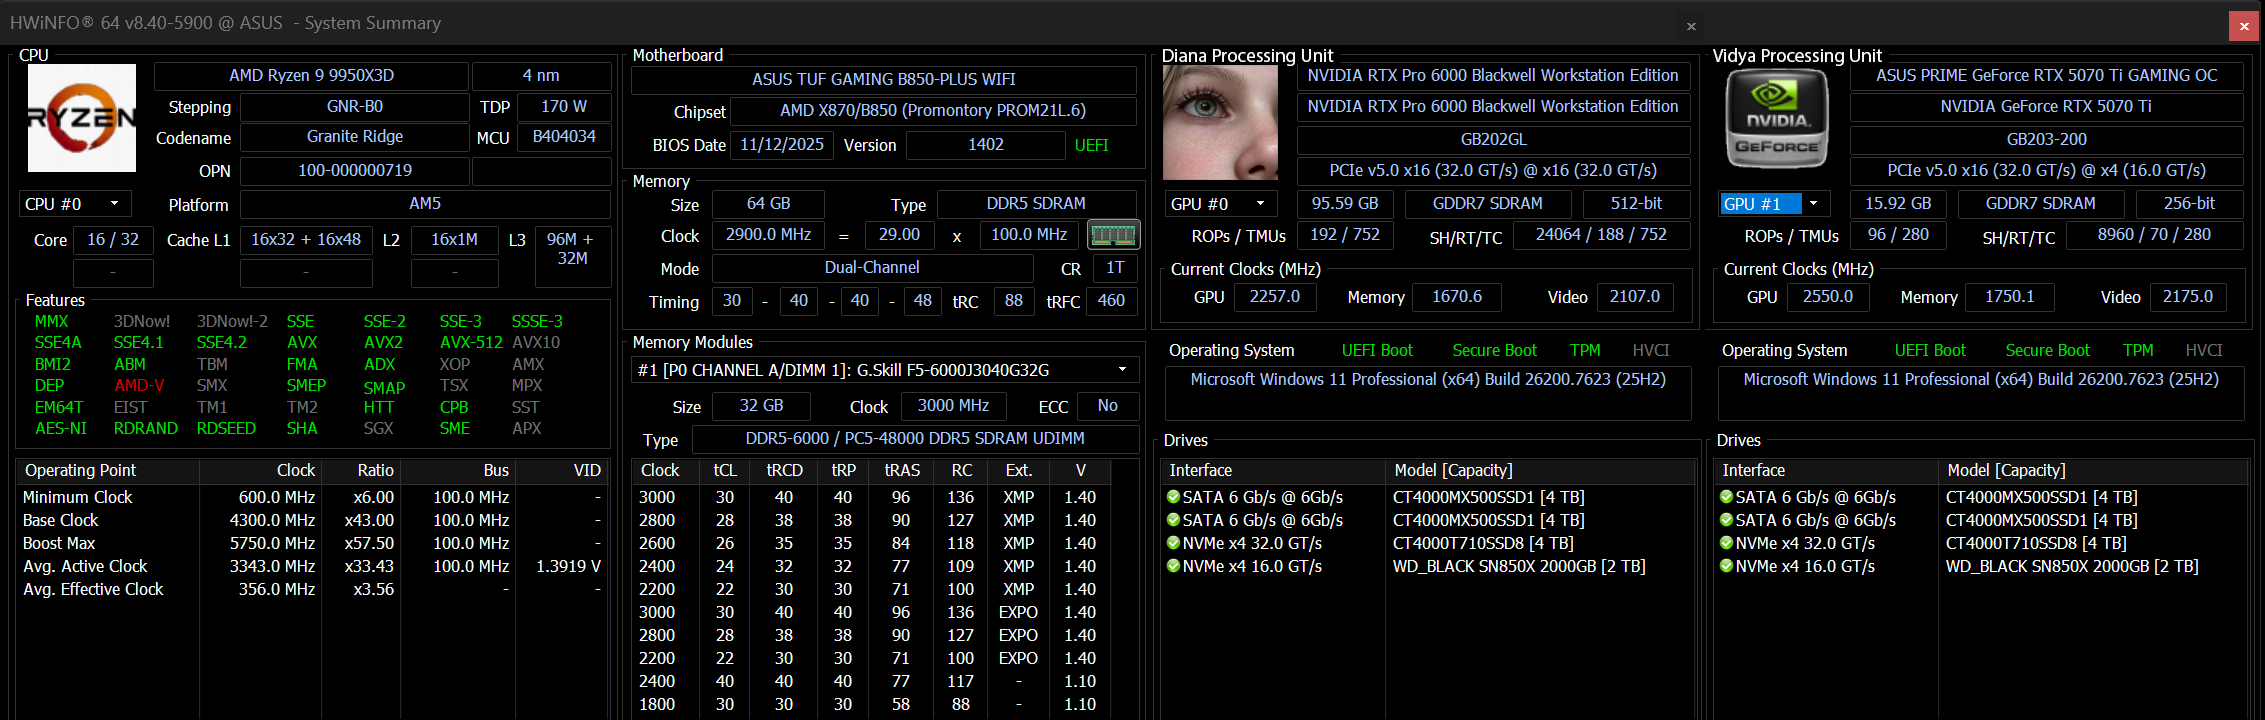Click the Boost Max operating point row
Image resolution: width=2265 pixels, height=720 pixels.
tap(313, 543)
